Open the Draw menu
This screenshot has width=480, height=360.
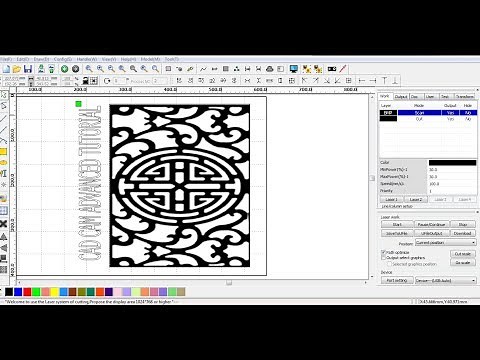tap(41, 59)
